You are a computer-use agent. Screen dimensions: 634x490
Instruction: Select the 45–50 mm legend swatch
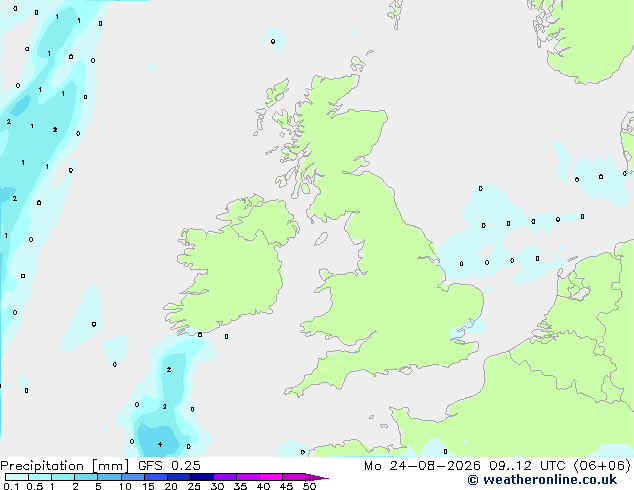pyautogui.click(x=294, y=477)
